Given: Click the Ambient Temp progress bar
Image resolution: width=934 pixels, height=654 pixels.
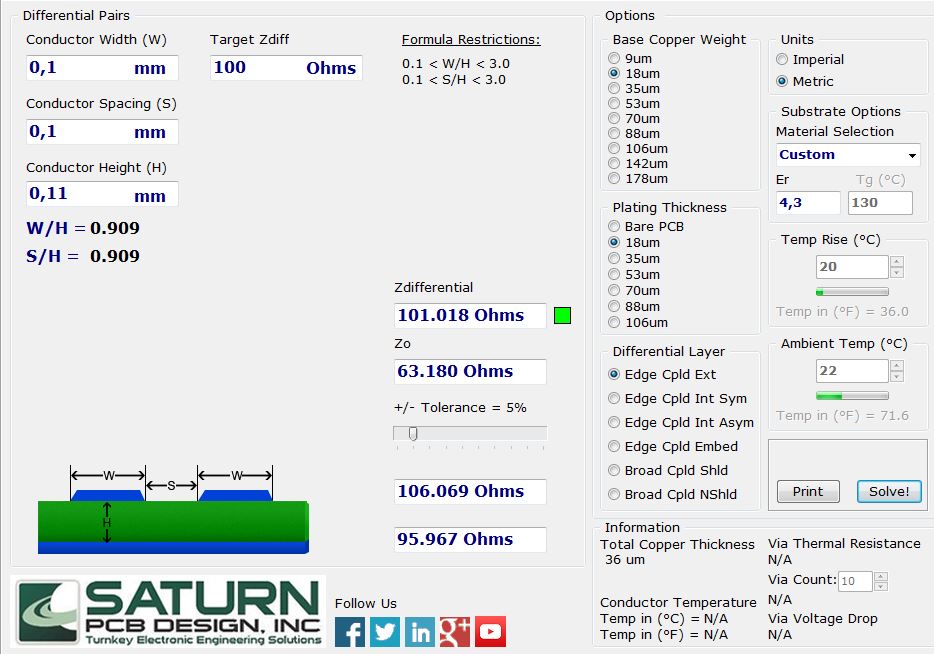Looking at the screenshot, I should pyautogui.click(x=852, y=396).
